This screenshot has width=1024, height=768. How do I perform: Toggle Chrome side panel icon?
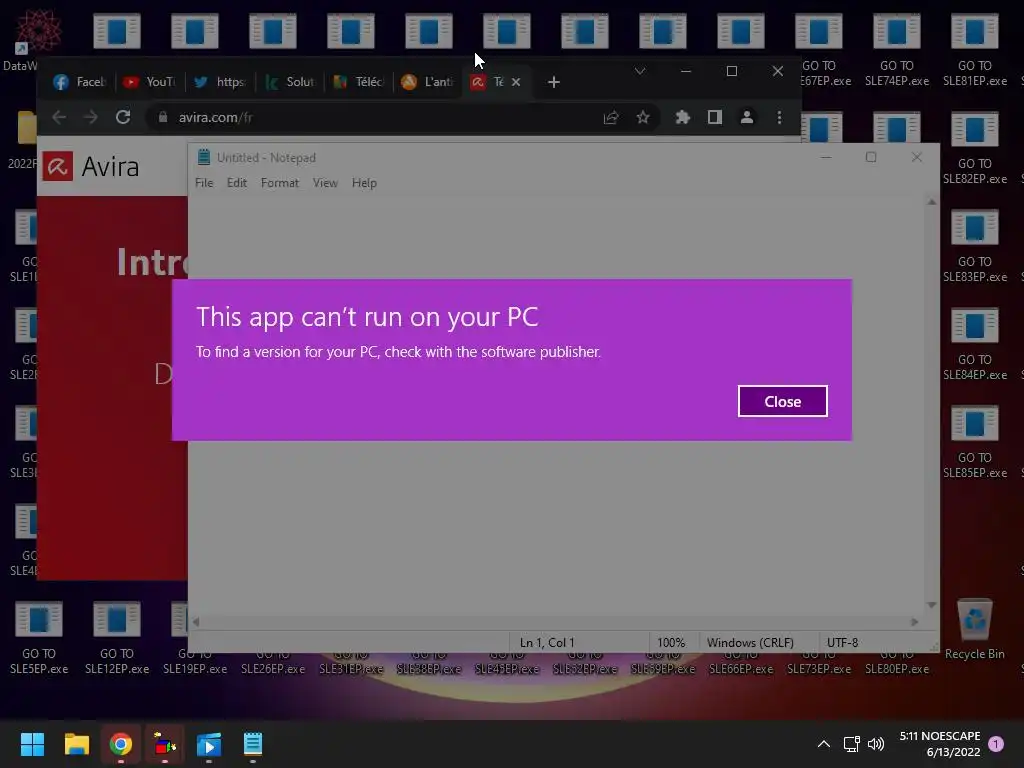pyautogui.click(x=714, y=118)
